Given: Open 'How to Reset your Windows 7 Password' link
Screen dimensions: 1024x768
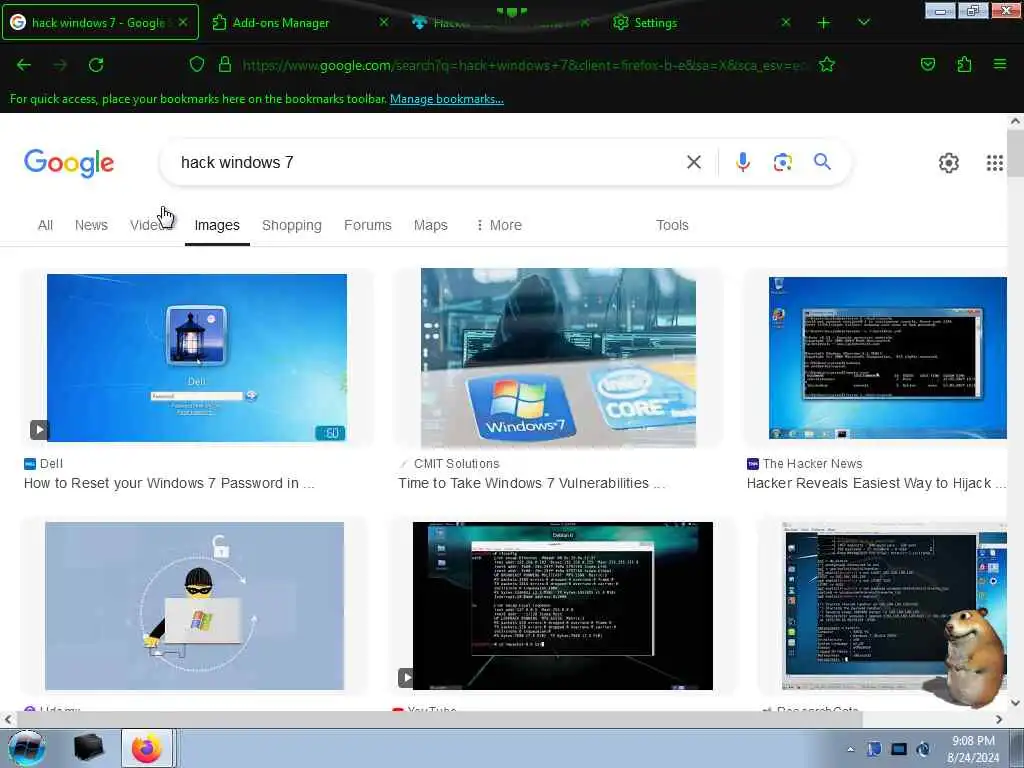Looking at the screenshot, I should pos(169,483).
